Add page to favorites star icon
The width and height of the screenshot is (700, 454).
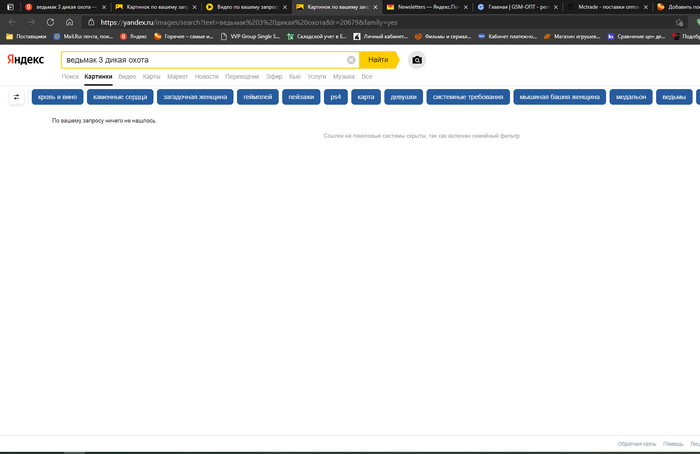click(679, 22)
